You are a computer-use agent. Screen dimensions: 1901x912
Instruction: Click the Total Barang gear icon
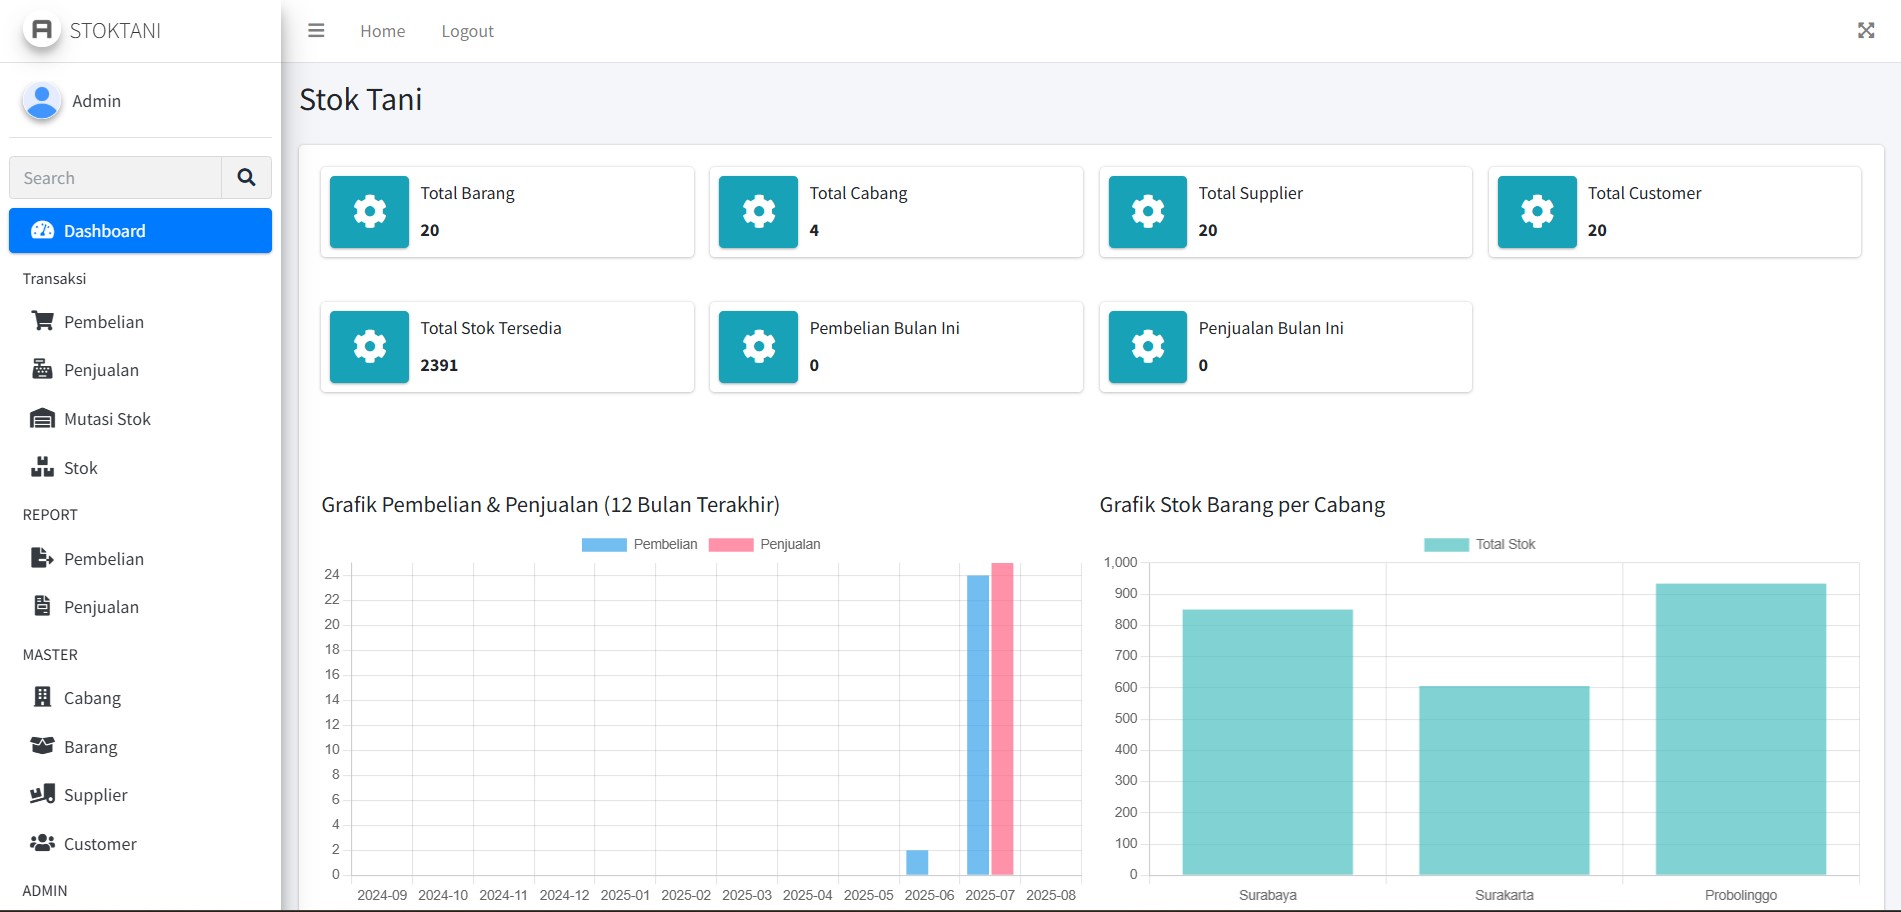[369, 212]
